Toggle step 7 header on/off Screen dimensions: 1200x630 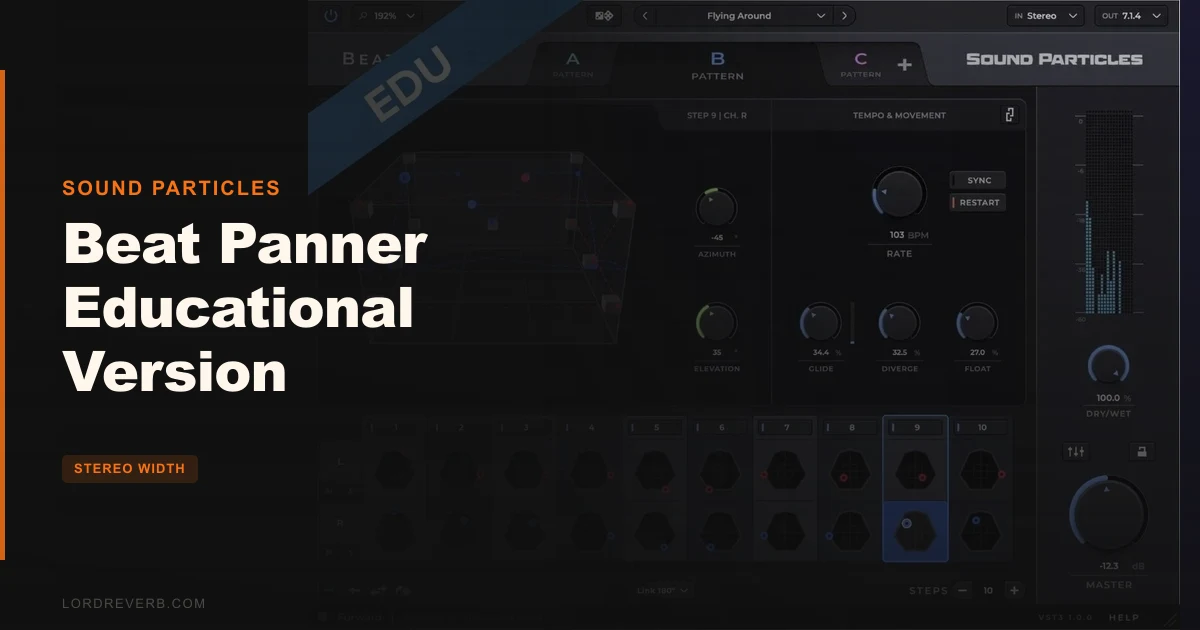coord(786,427)
